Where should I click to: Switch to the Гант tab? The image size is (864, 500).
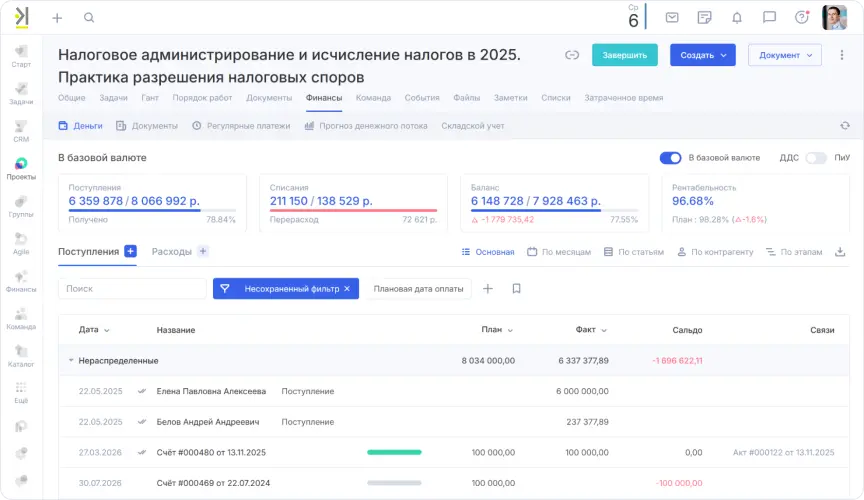click(x=150, y=98)
